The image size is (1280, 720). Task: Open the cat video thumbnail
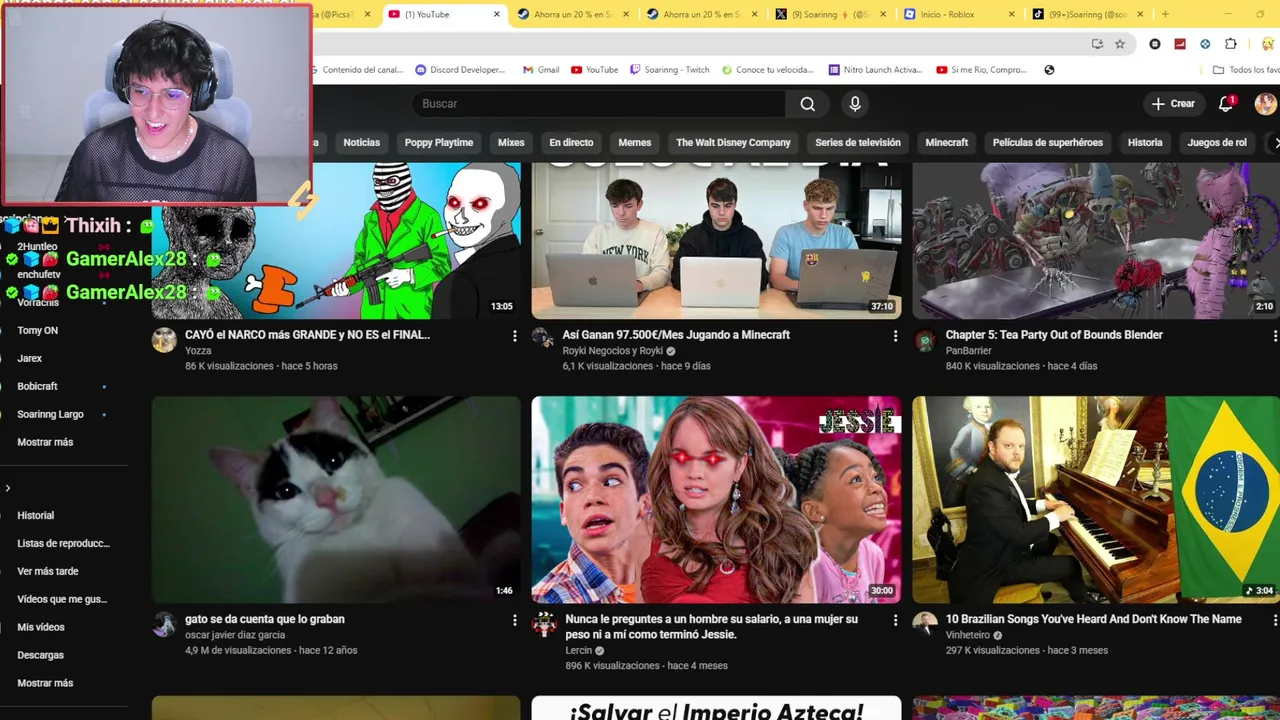click(x=336, y=499)
